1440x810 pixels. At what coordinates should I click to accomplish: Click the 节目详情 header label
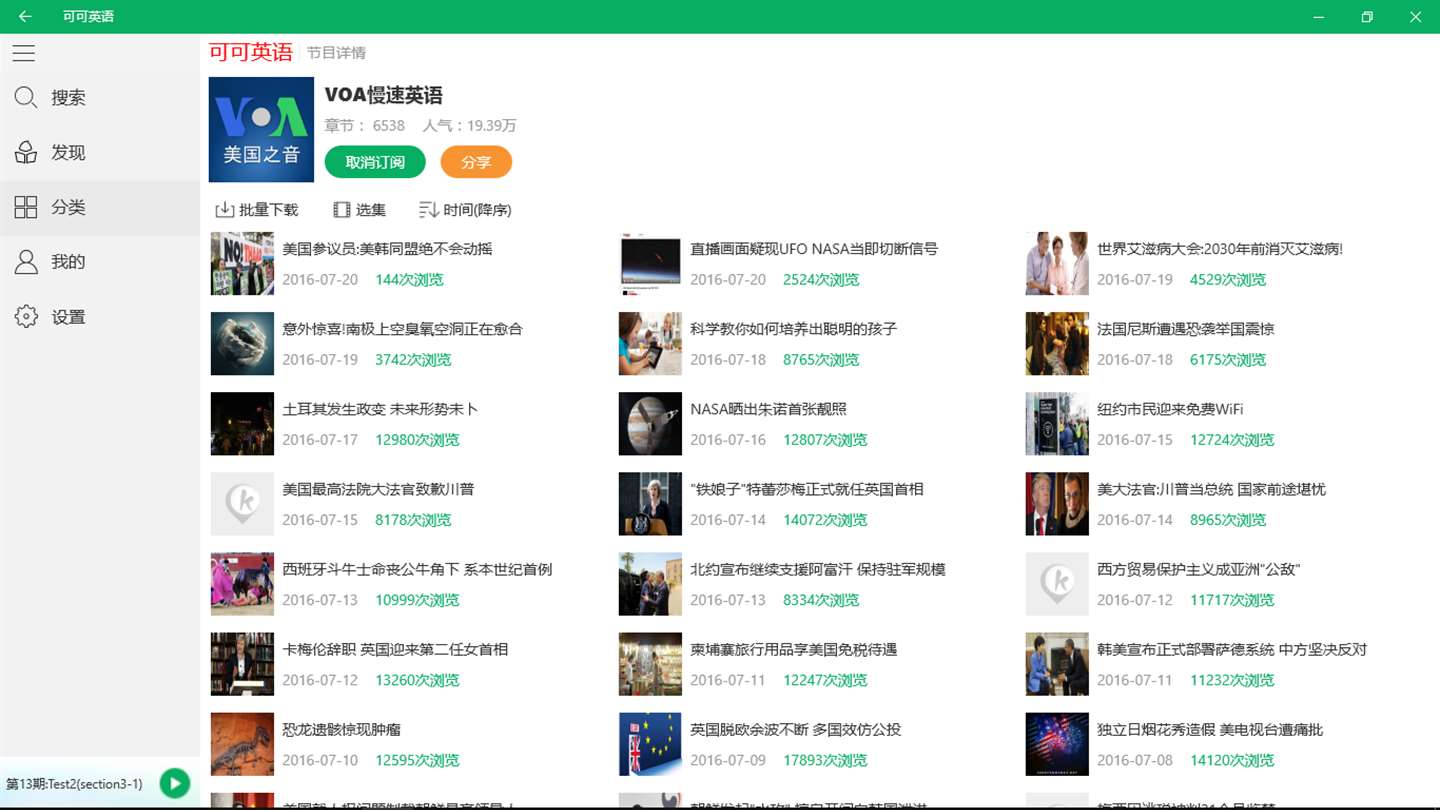pyautogui.click(x=336, y=53)
